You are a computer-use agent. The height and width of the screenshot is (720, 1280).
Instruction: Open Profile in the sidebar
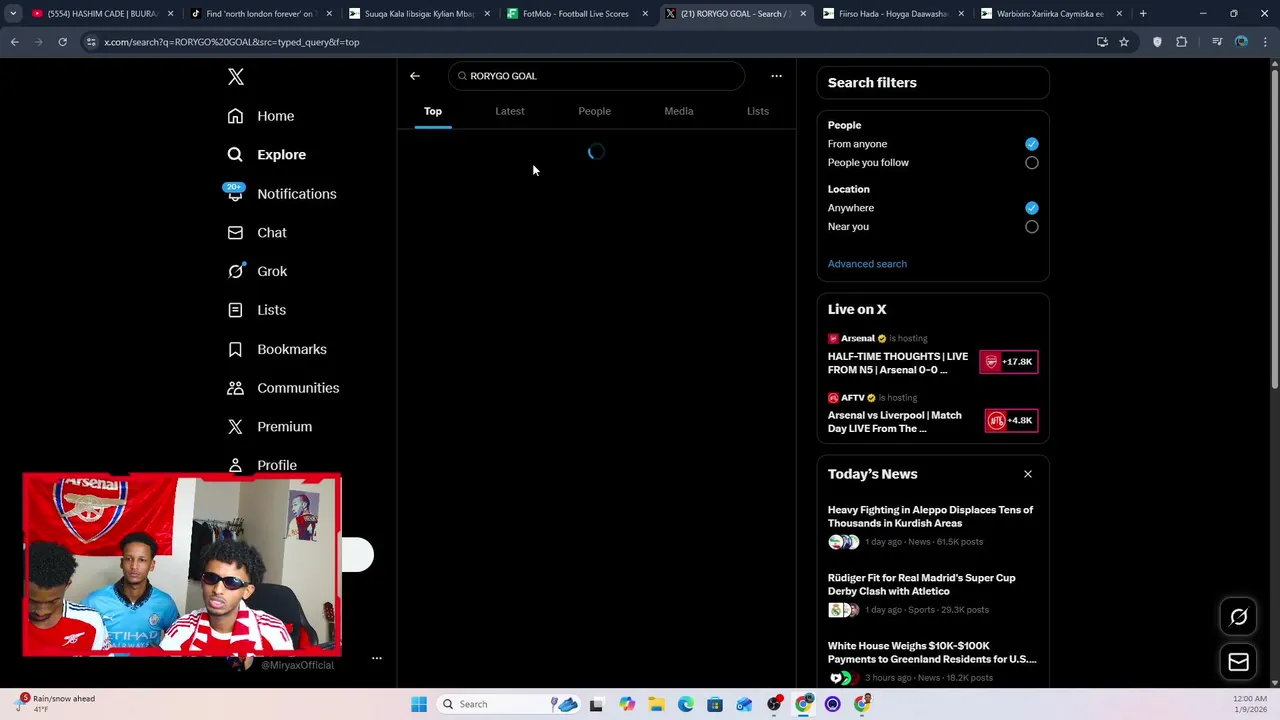[262, 465]
